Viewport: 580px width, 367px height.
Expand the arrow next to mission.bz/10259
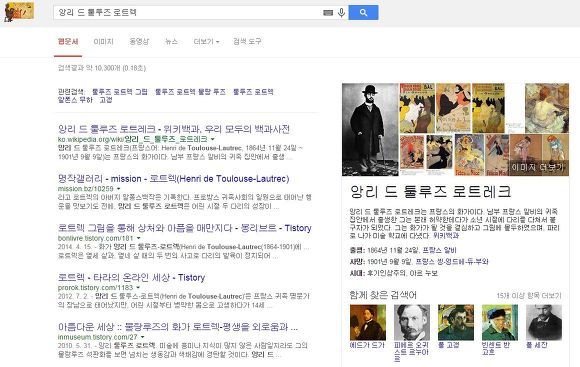118,189
